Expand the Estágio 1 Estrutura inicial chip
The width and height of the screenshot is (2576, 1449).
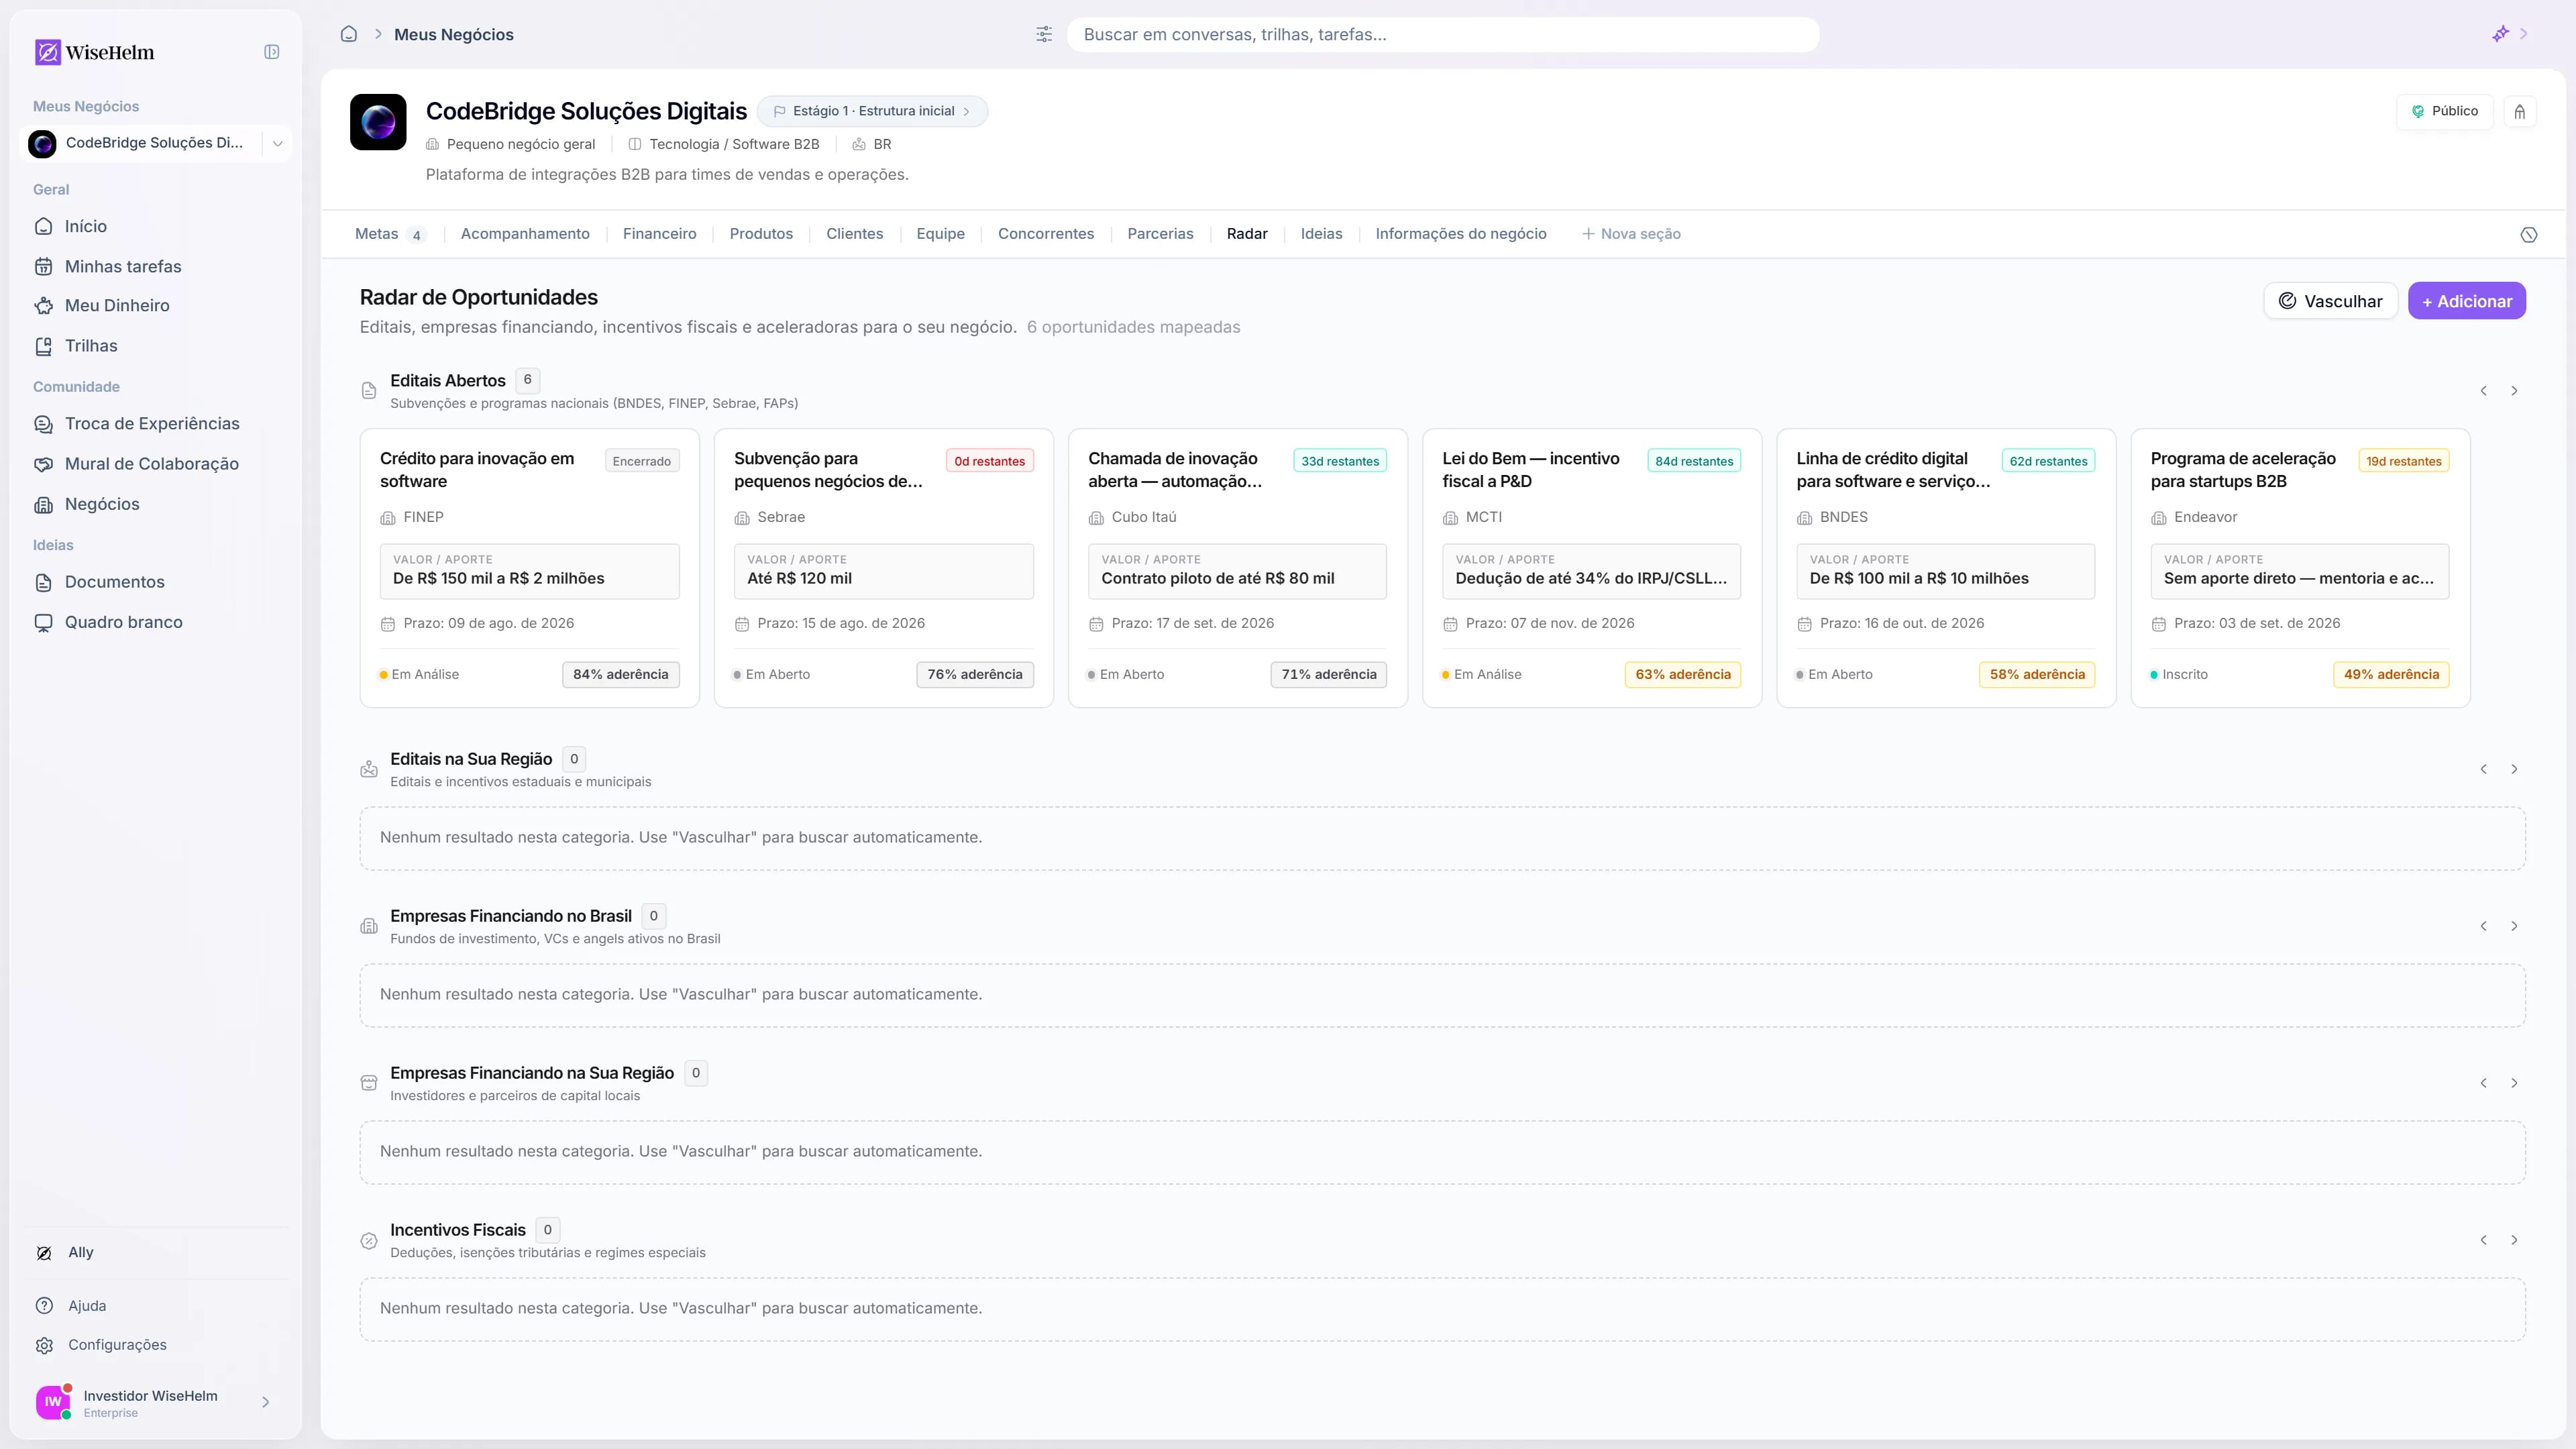coord(872,111)
